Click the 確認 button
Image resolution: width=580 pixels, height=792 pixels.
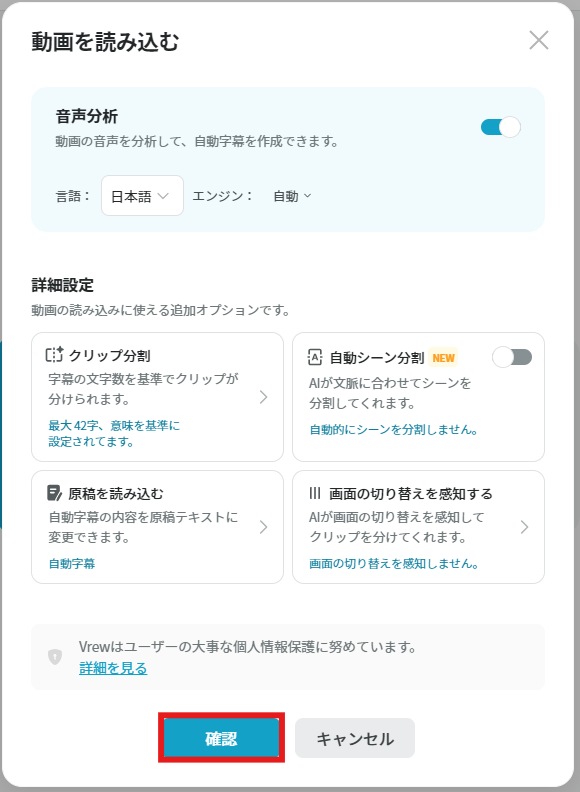pos(221,738)
